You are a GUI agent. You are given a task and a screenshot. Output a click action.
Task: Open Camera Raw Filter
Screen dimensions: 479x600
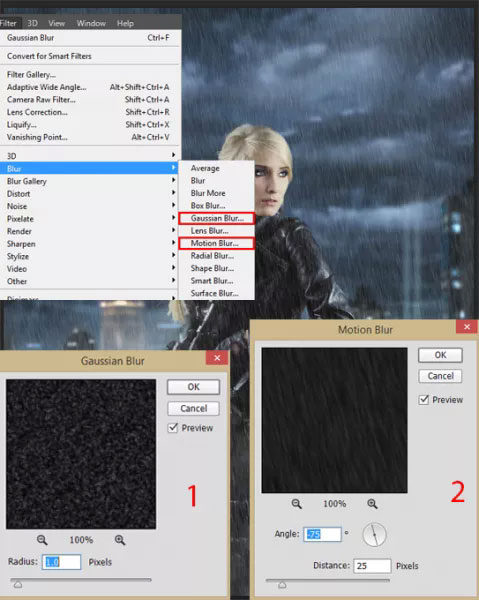point(90,99)
